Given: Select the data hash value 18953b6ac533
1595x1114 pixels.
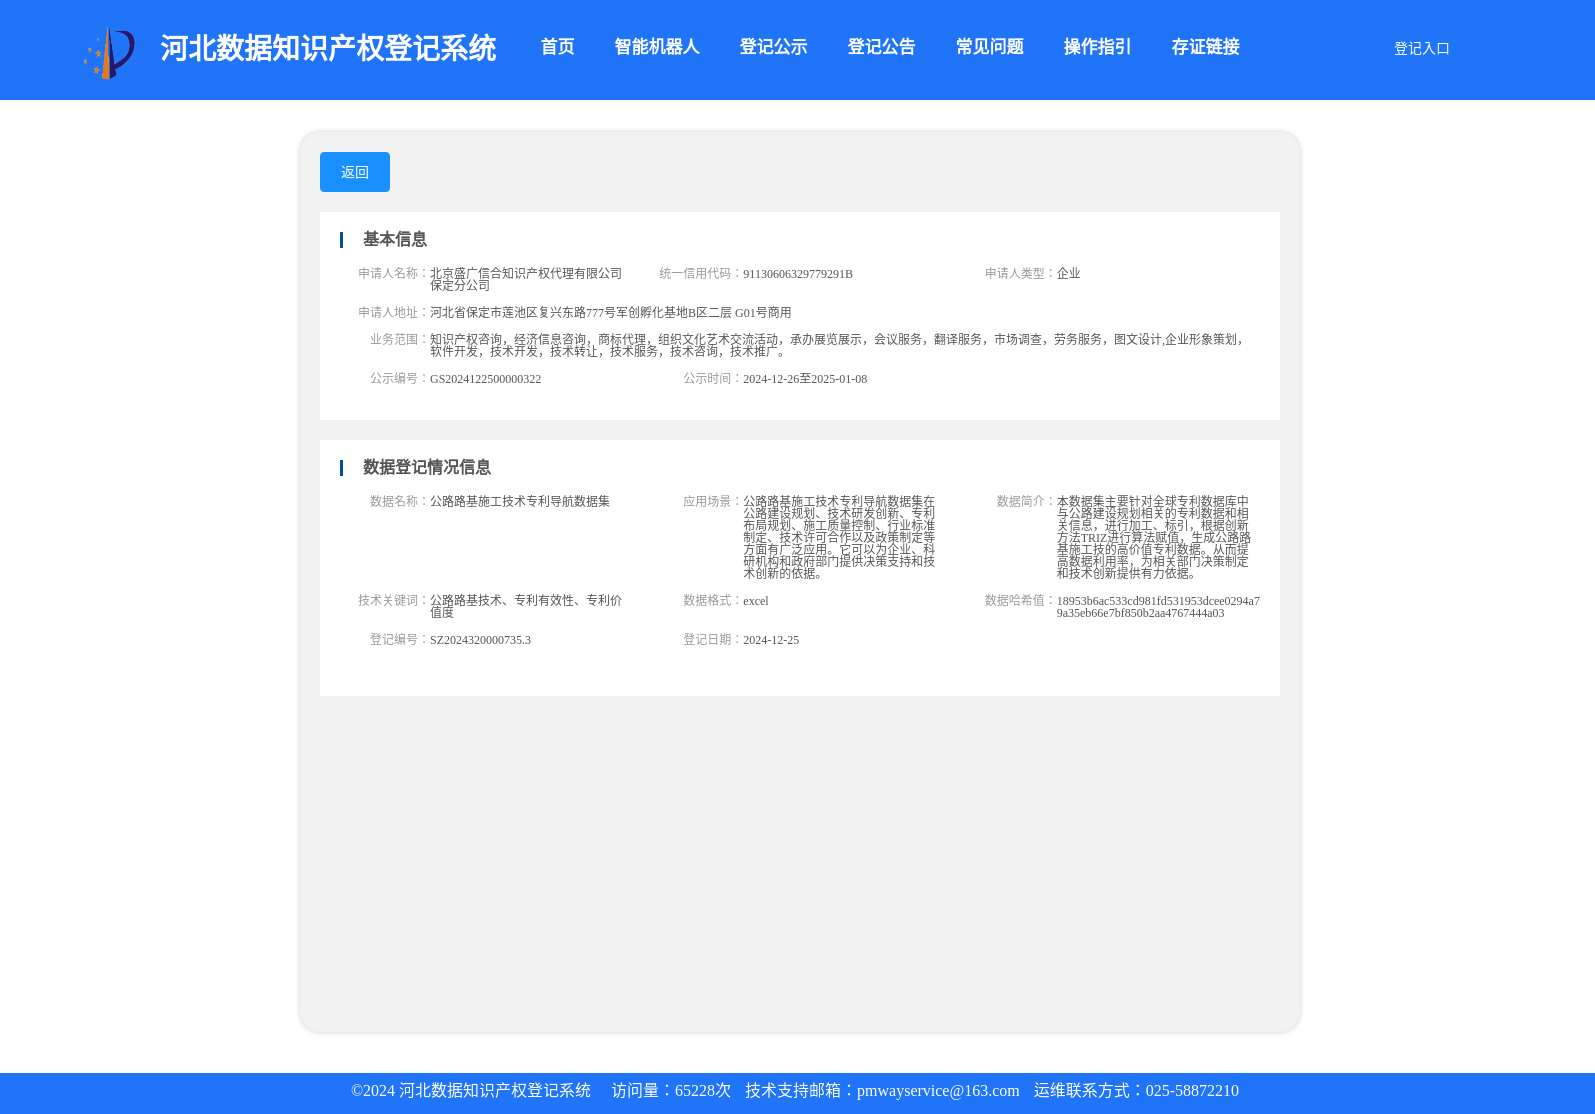Looking at the screenshot, I should point(1158,607).
